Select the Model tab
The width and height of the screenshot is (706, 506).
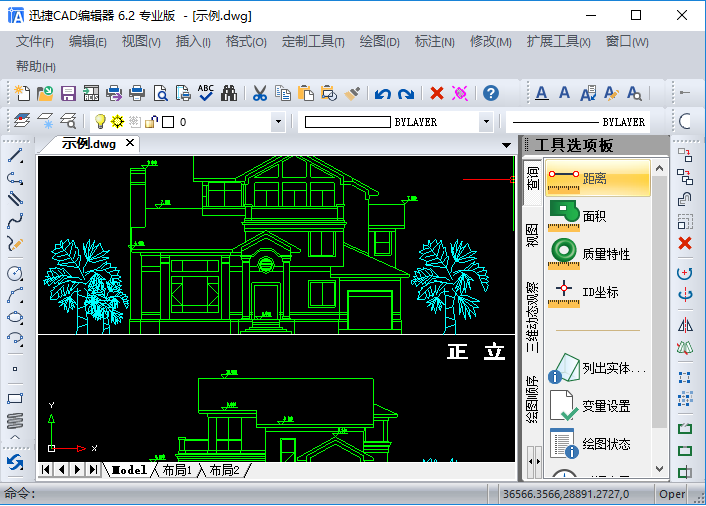tap(129, 470)
